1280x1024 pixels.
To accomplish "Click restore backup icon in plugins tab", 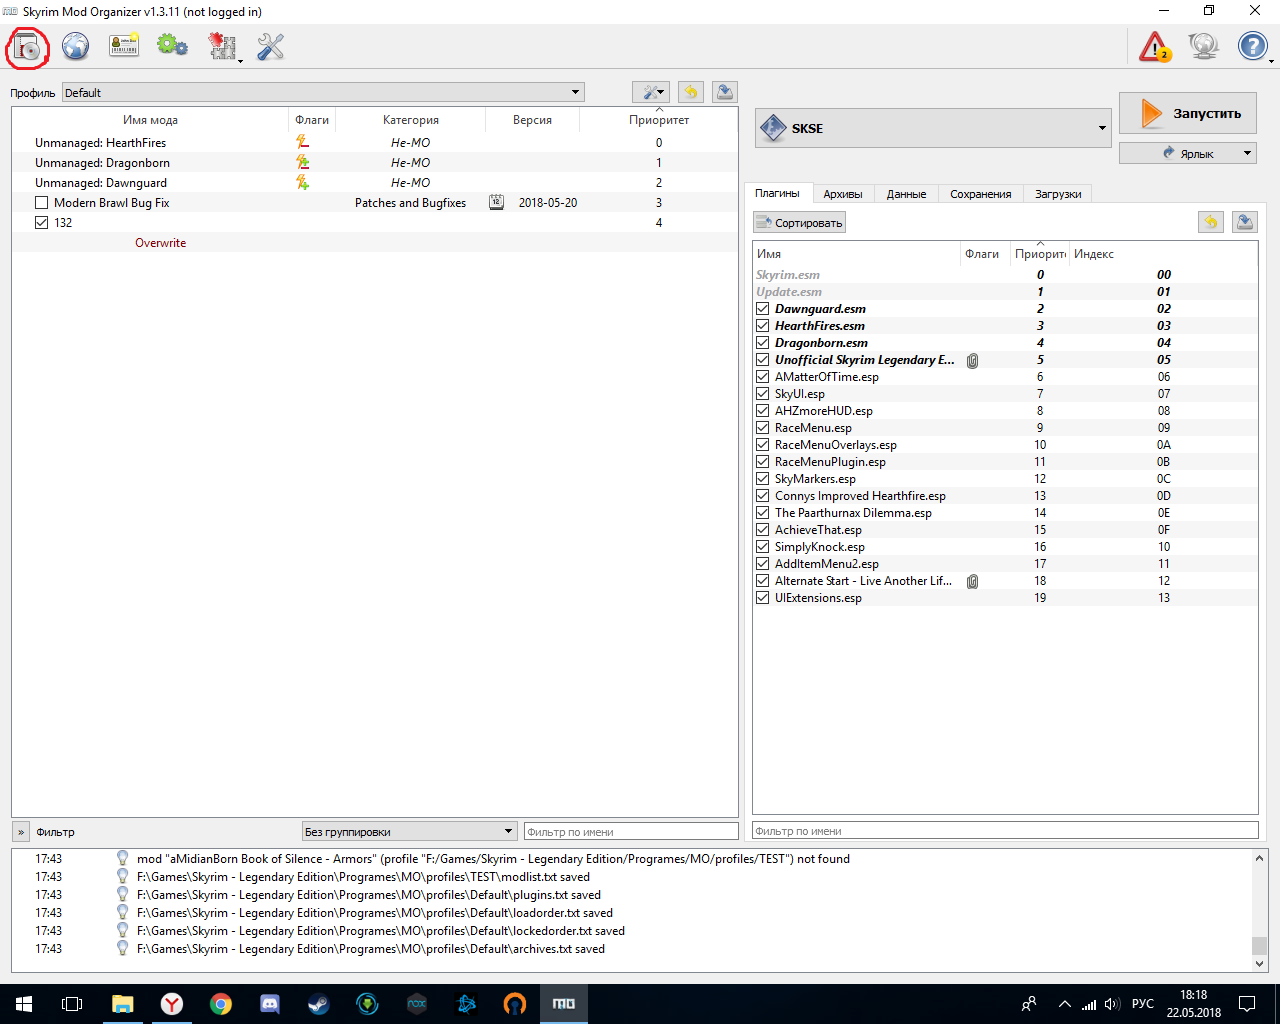I will tap(1211, 222).
